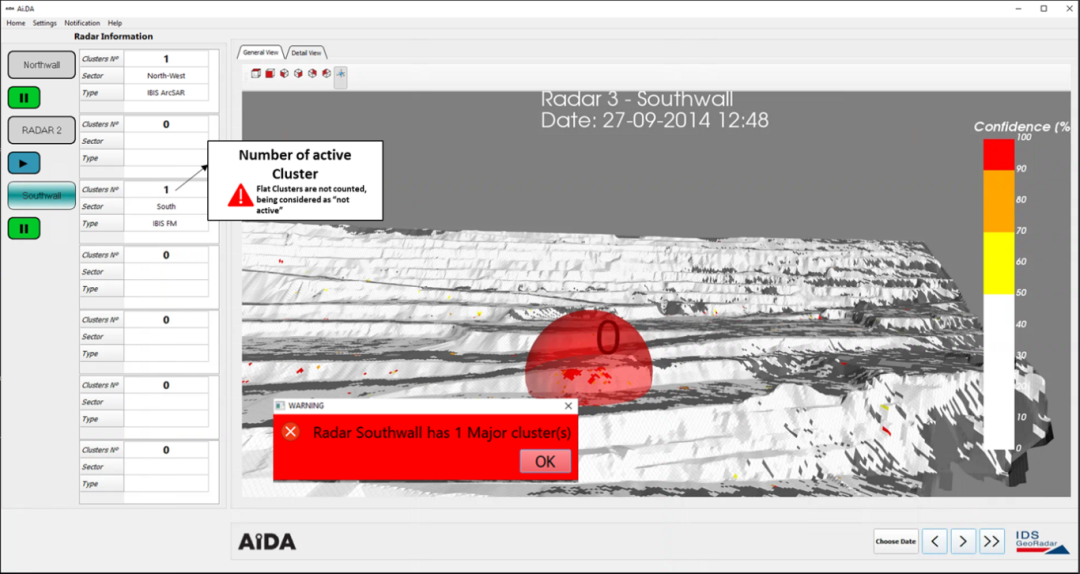The width and height of the screenshot is (1080, 574).
Task: Click the IDS GeoRadar logo
Action: tap(1043, 541)
